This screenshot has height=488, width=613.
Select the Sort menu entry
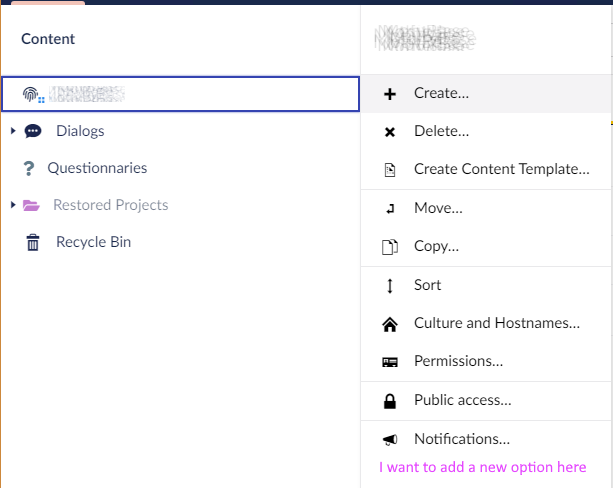tap(486, 285)
